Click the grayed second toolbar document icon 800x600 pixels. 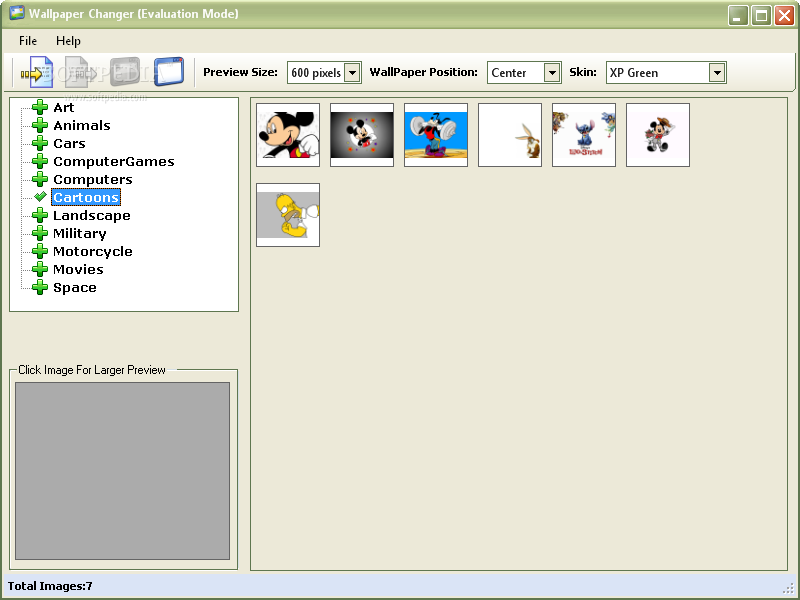click(80, 72)
